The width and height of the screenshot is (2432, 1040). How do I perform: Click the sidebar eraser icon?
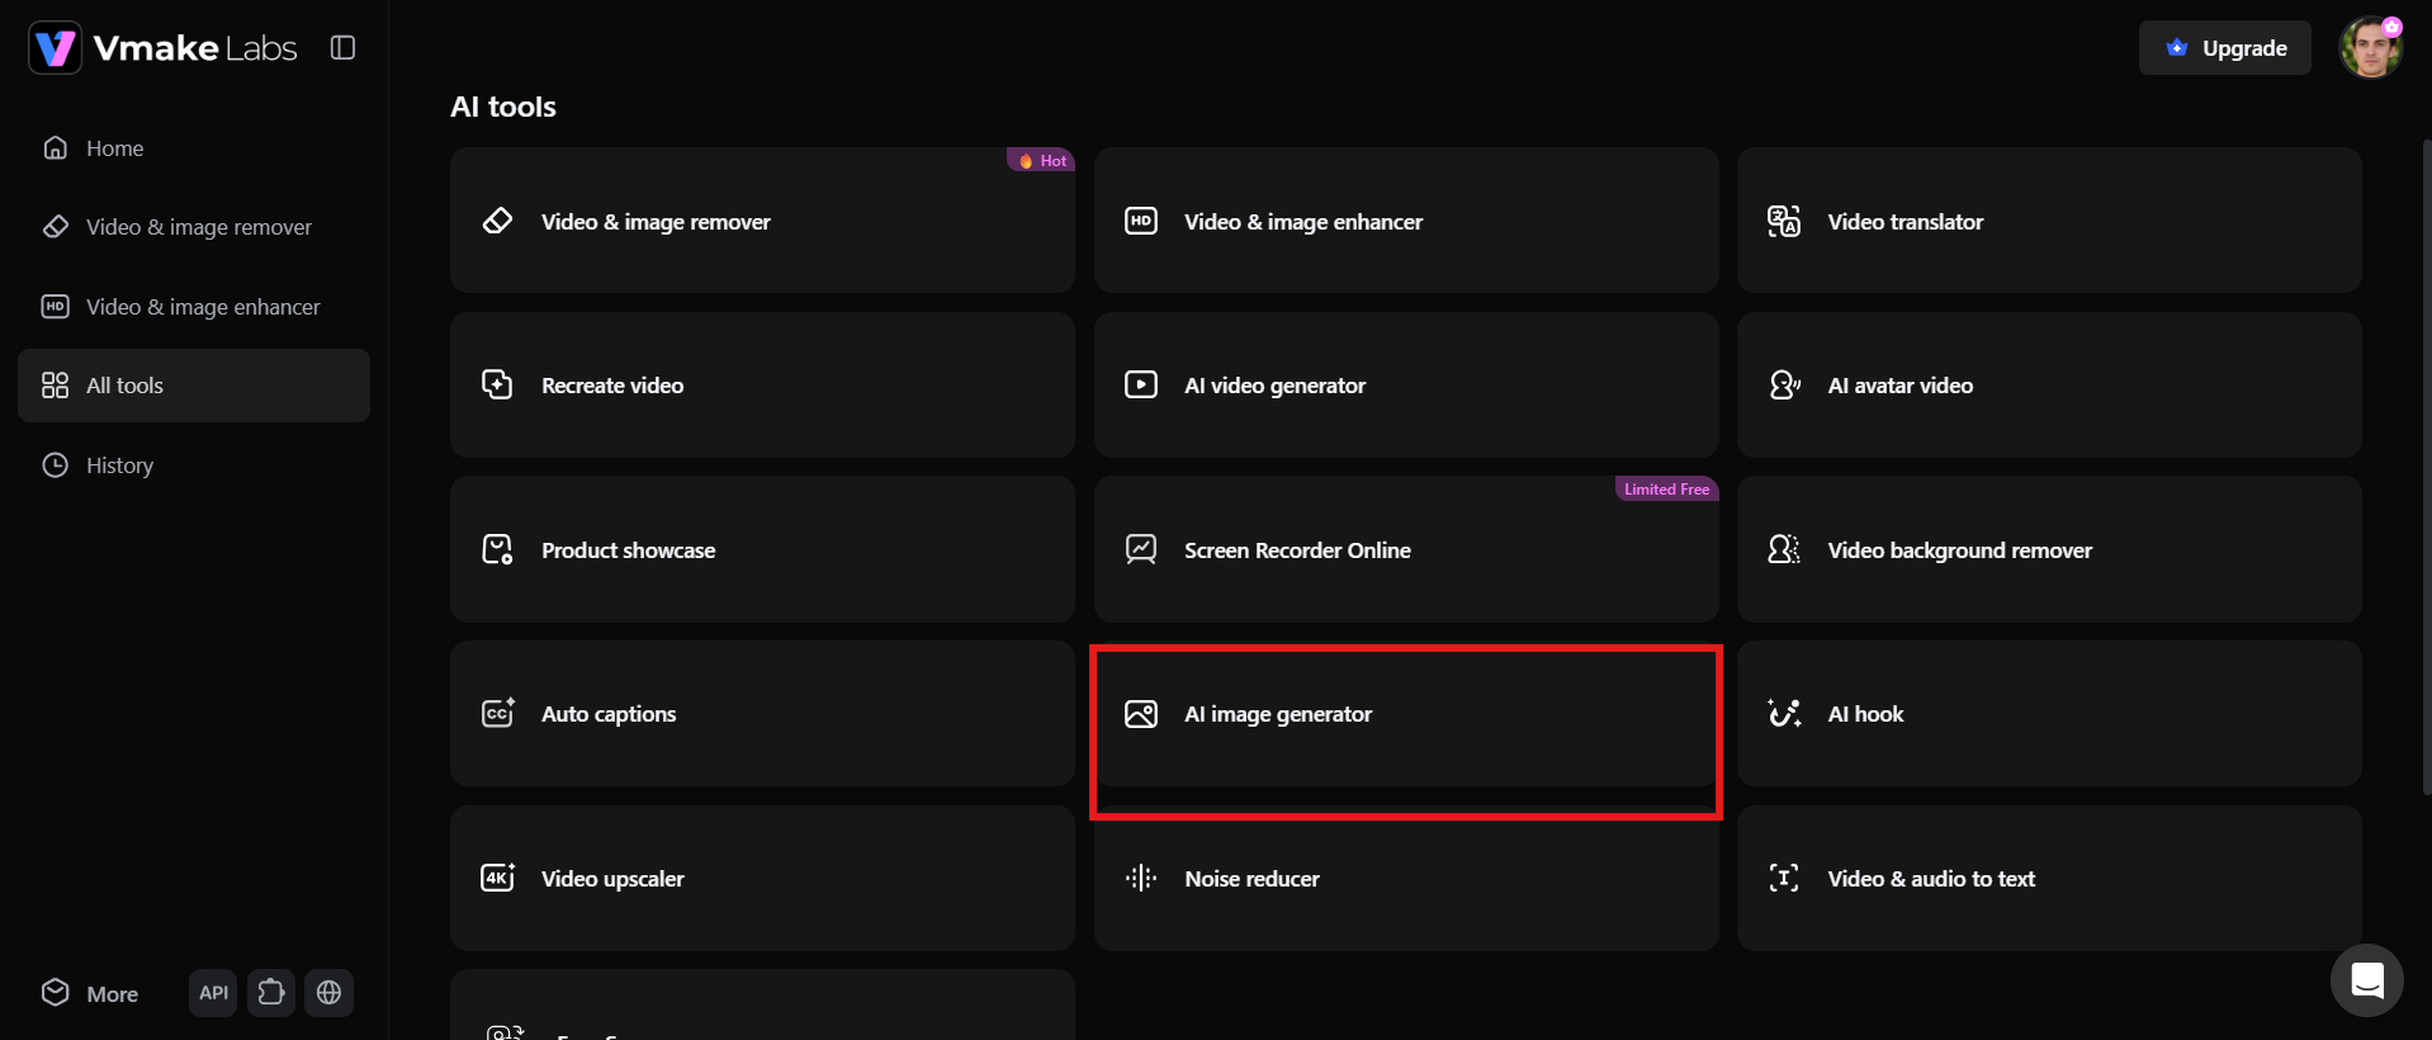[55, 227]
